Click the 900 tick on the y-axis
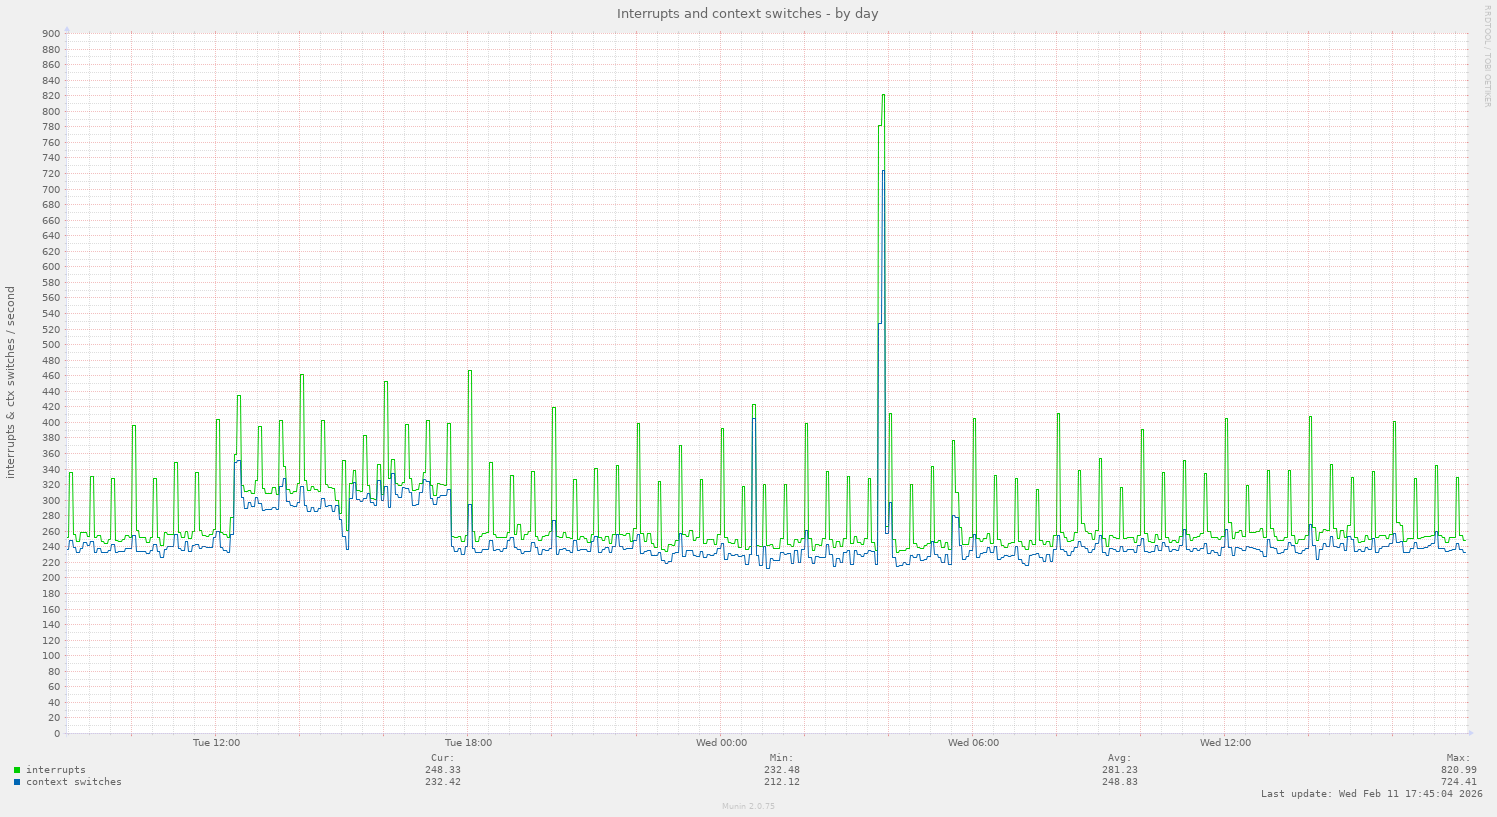Viewport: 1497px width, 817px height. 51,34
